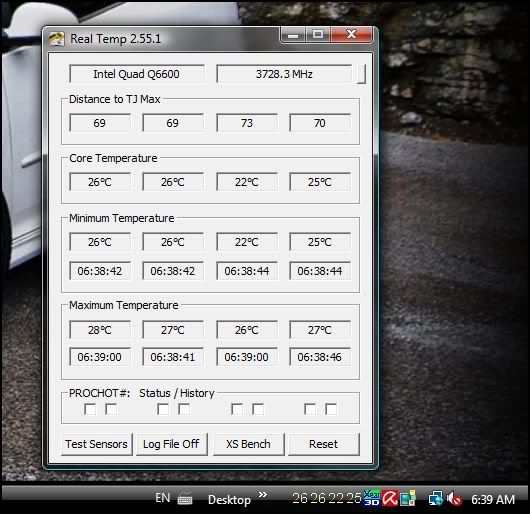
Task: Open the Xear 3D tray icon
Action: [372, 498]
